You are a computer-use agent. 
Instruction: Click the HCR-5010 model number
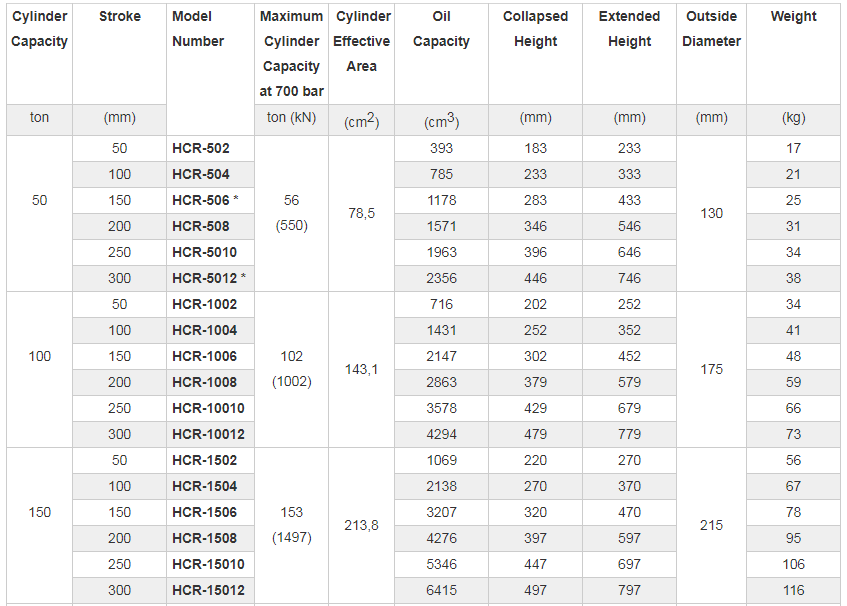[205, 252]
